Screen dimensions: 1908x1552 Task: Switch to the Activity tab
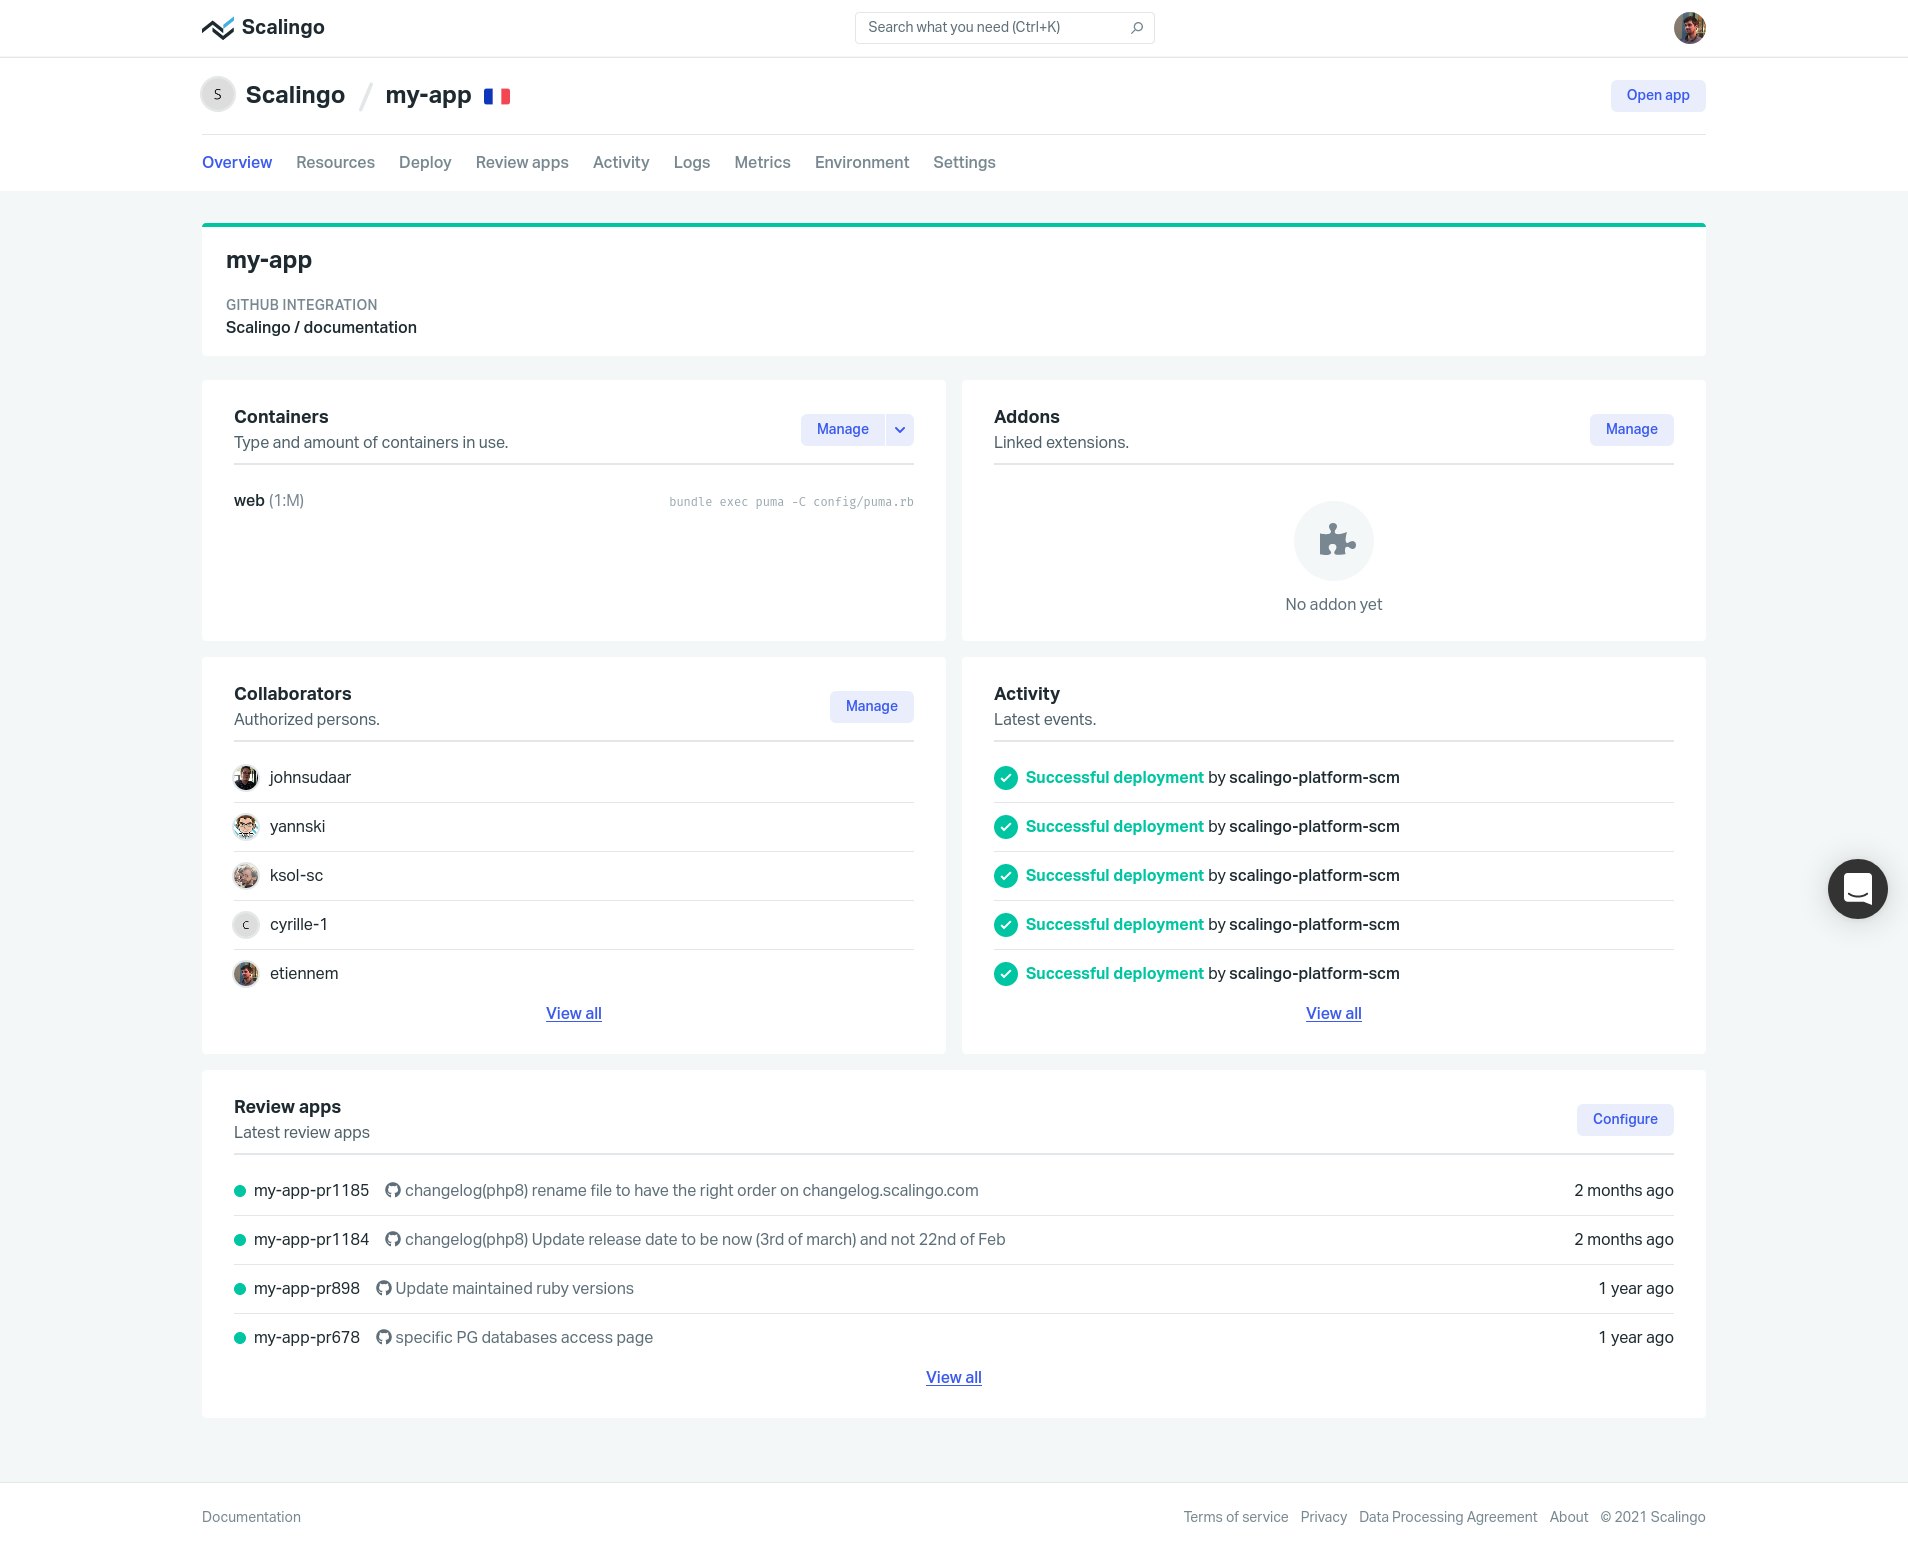click(621, 162)
